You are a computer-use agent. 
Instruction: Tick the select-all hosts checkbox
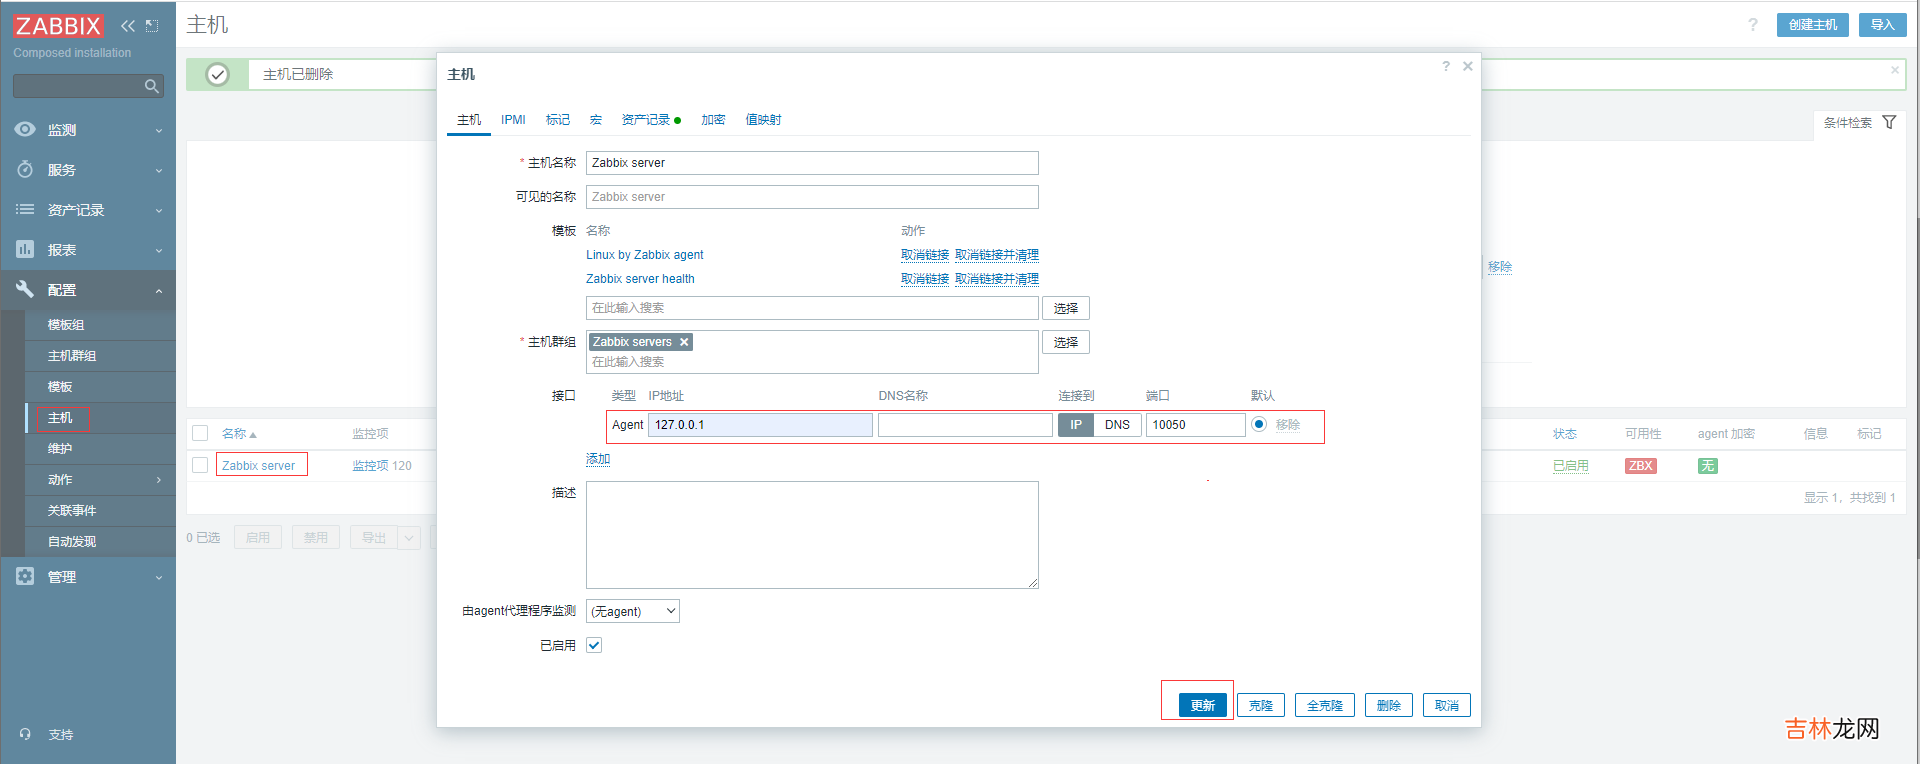click(200, 433)
